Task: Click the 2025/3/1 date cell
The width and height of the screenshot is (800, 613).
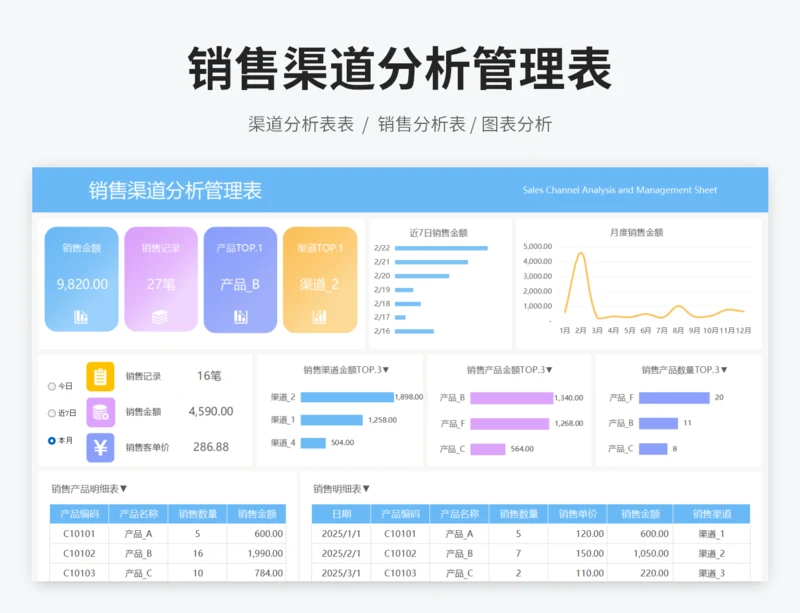Action: (x=341, y=574)
